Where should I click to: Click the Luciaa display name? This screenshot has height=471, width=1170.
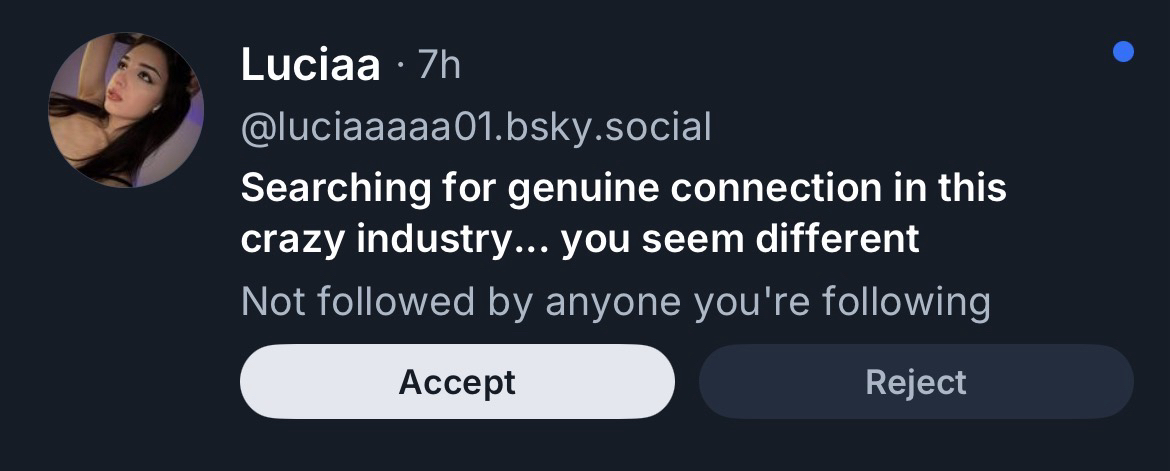[x=310, y=66]
